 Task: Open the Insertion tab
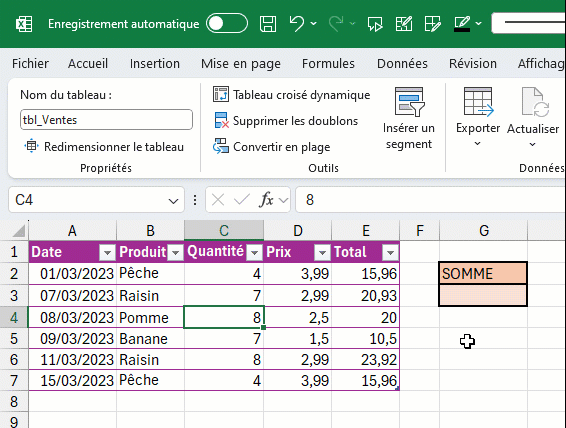click(x=154, y=64)
